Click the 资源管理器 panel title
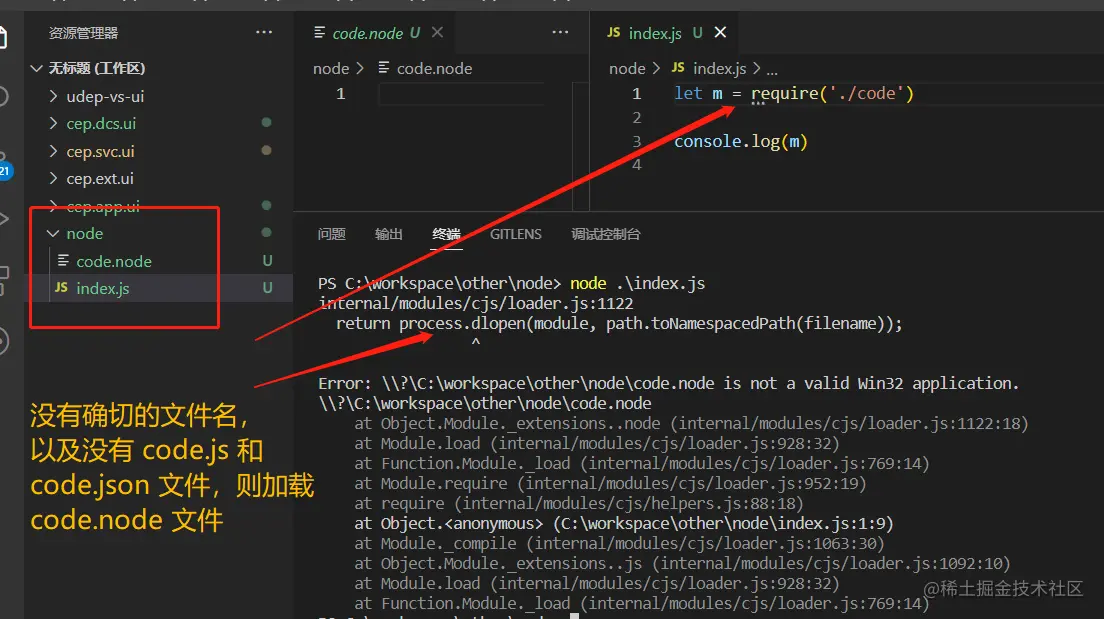Screen dimensions: 1104x619 (83, 33)
